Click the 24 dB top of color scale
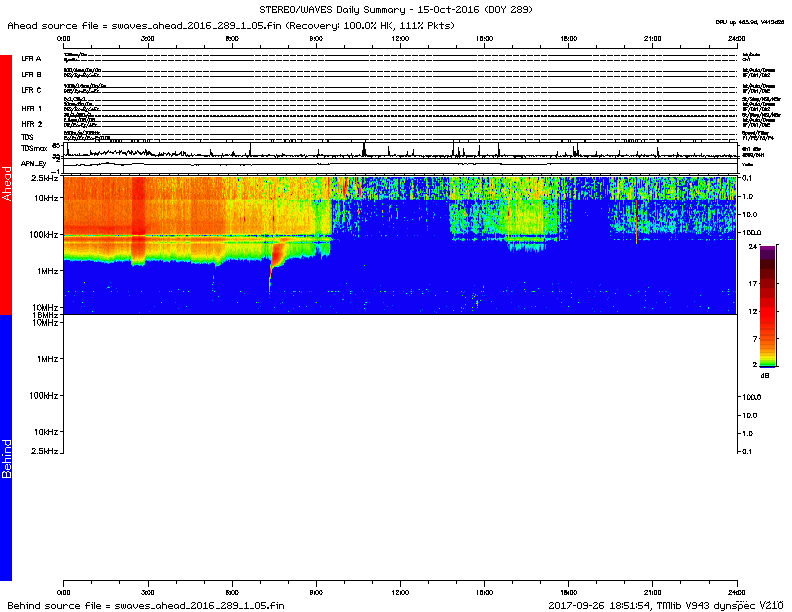 pyautogui.click(x=765, y=245)
